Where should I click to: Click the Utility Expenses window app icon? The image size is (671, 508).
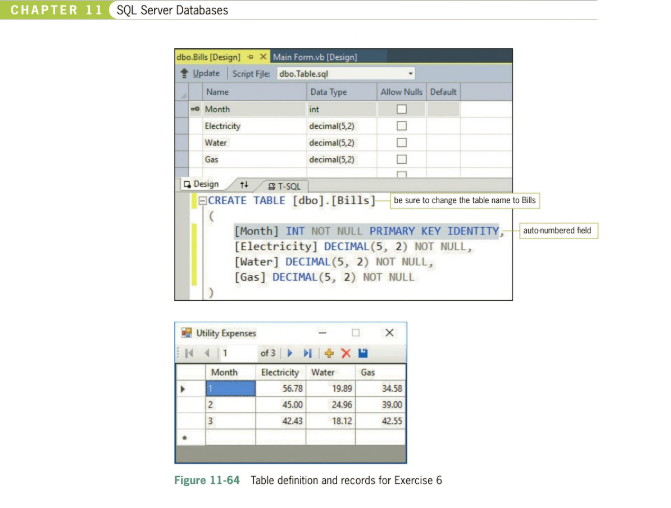pos(187,333)
